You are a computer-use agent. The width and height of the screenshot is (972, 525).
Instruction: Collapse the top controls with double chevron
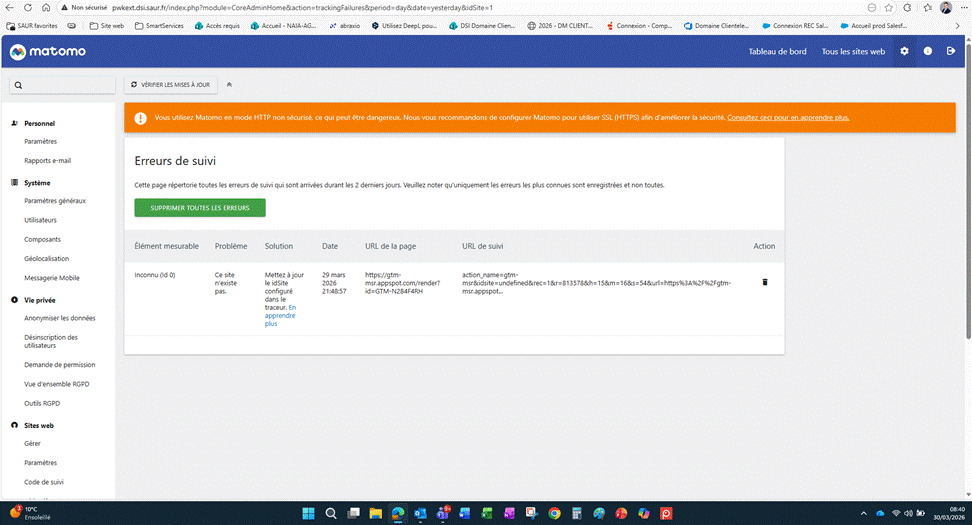[229, 86]
